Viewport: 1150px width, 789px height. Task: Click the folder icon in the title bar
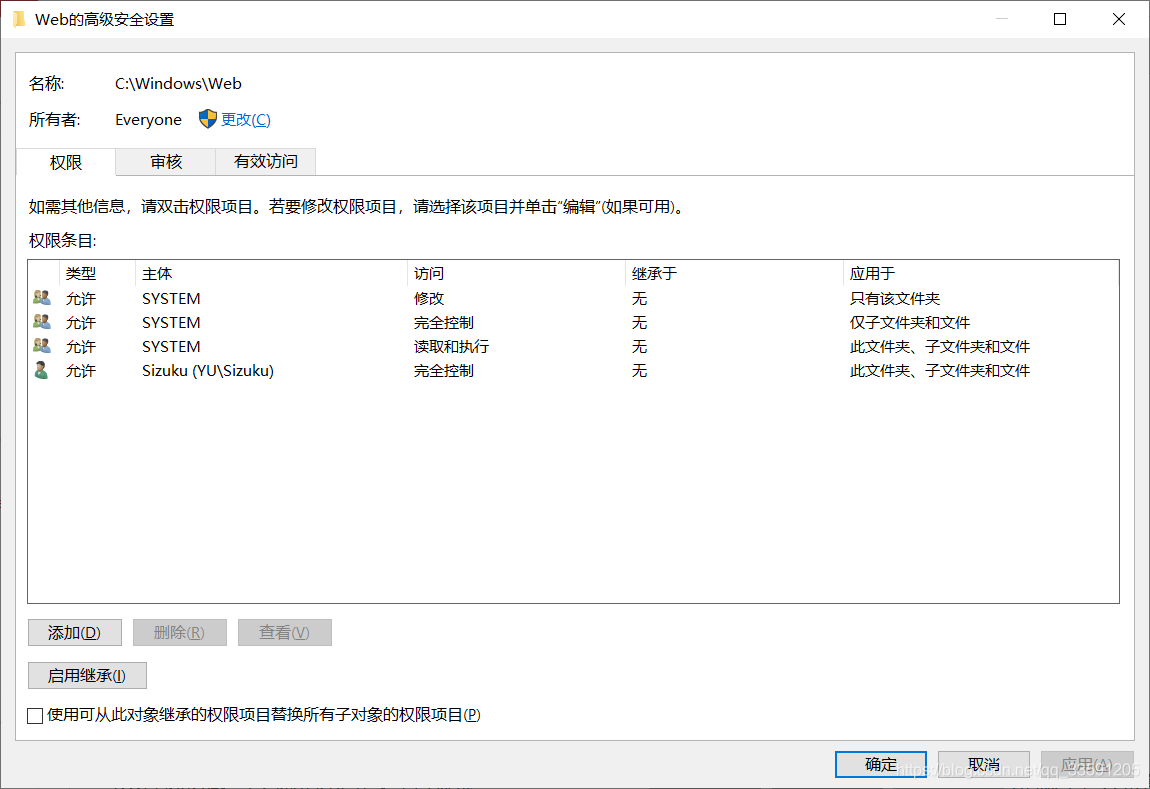tap(19, 19)
